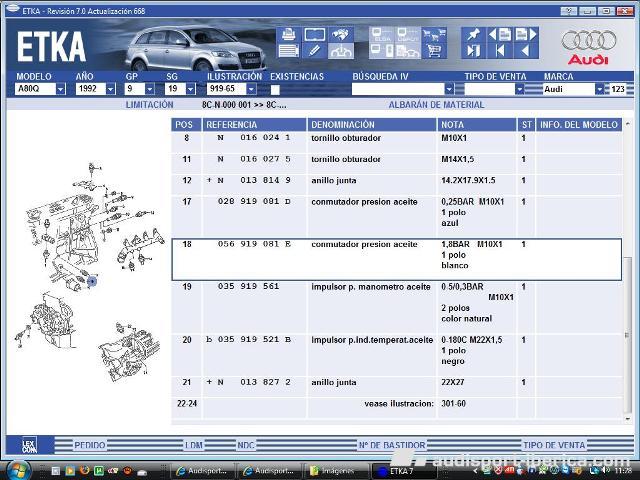Open the BÚSQUEDA IV dropdown arrow
This screenshot has height=480, width=640.
[x=449, y=89]
